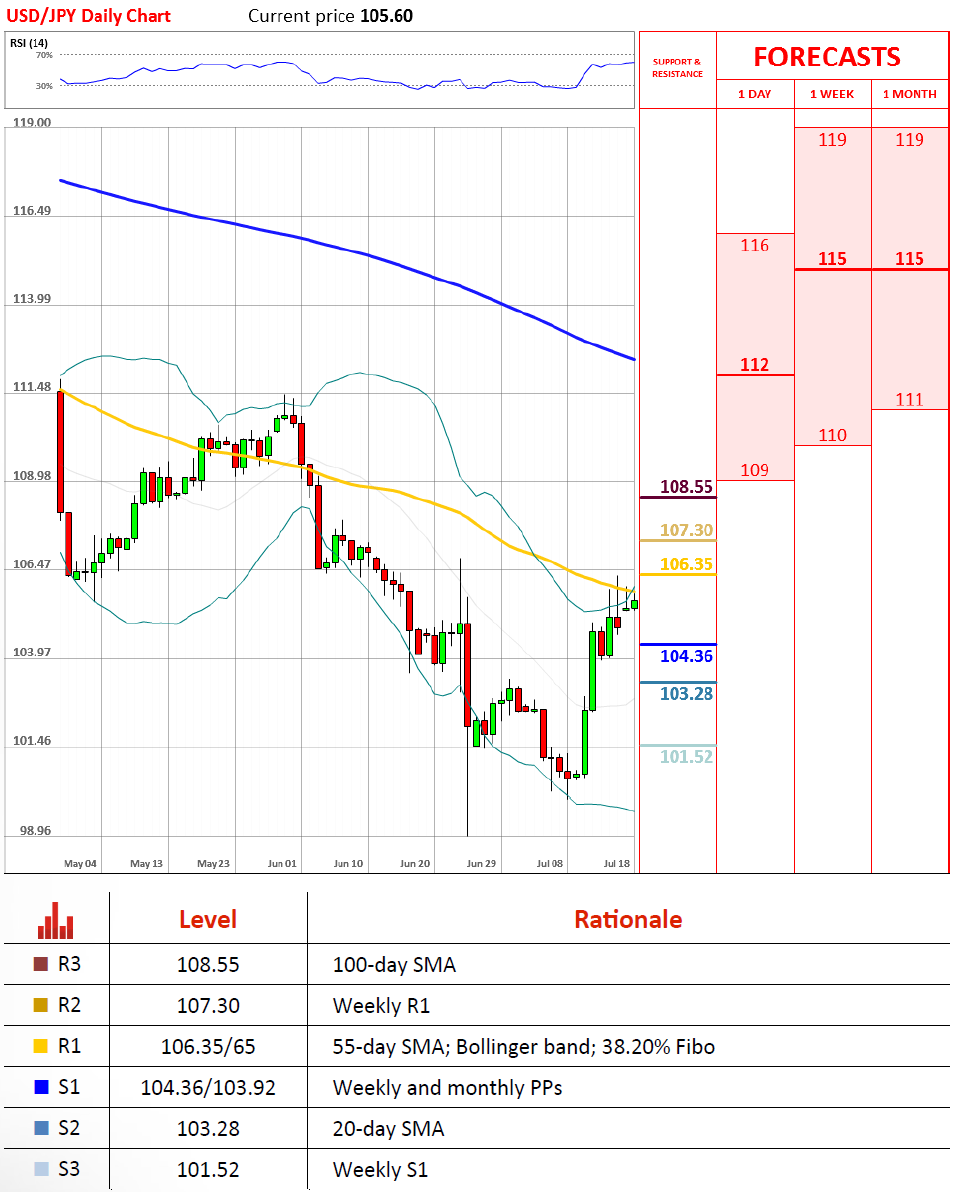961x1192 pixels.
Task: Click the 111.48 price axis label
Action: 32,387
